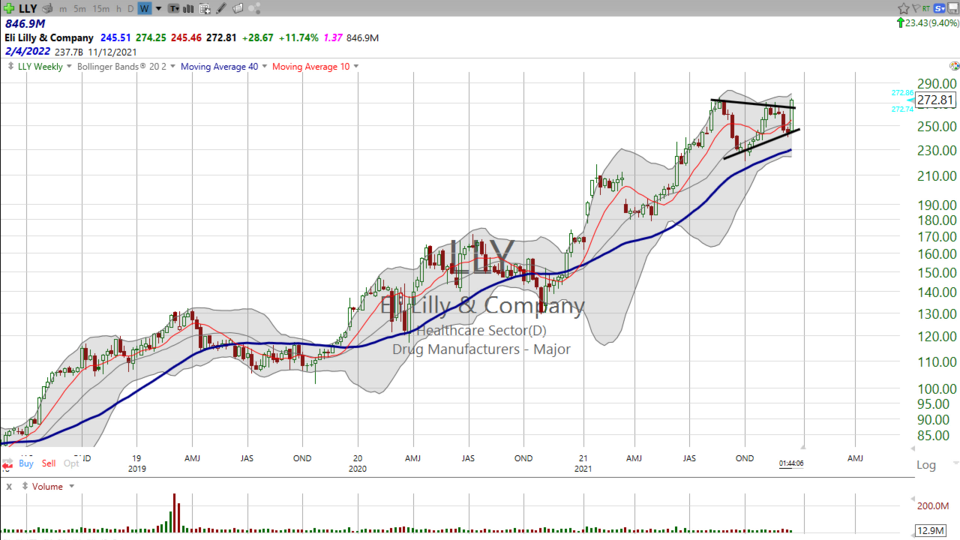960x540 pixels.
Task: Click the 2021 year label on time axis
Action: (x=583, y=469)
